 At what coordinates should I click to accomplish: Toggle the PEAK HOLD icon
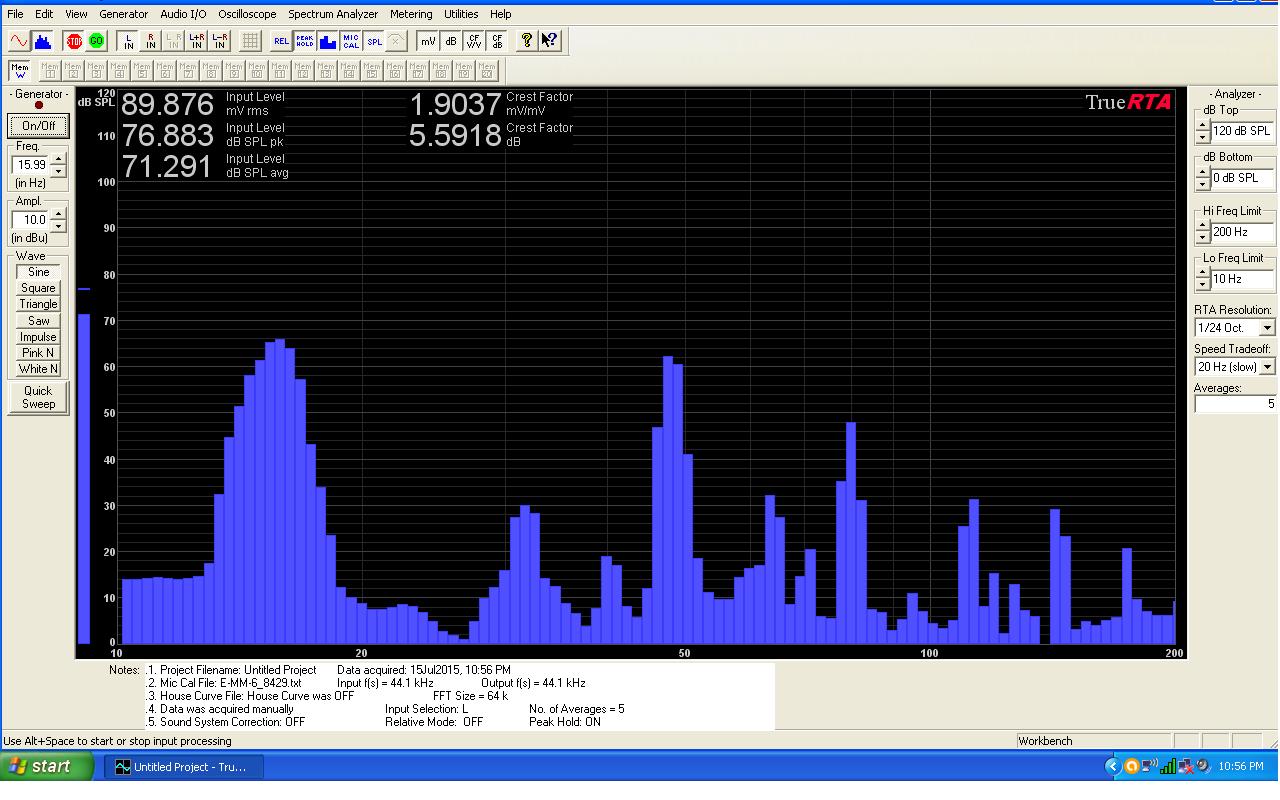point(304,41)
